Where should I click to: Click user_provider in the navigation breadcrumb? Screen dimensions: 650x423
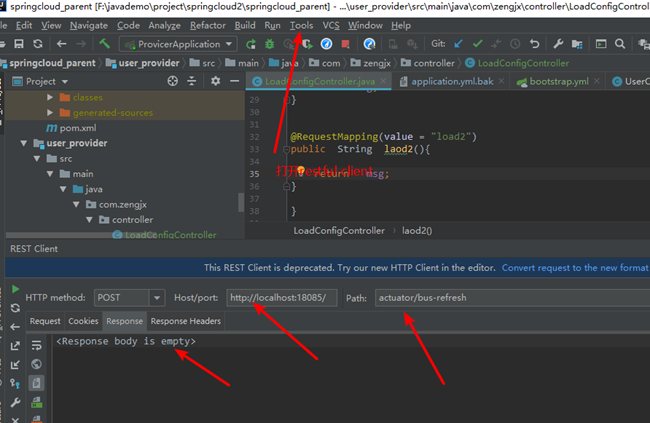click(x=149, y=63)
